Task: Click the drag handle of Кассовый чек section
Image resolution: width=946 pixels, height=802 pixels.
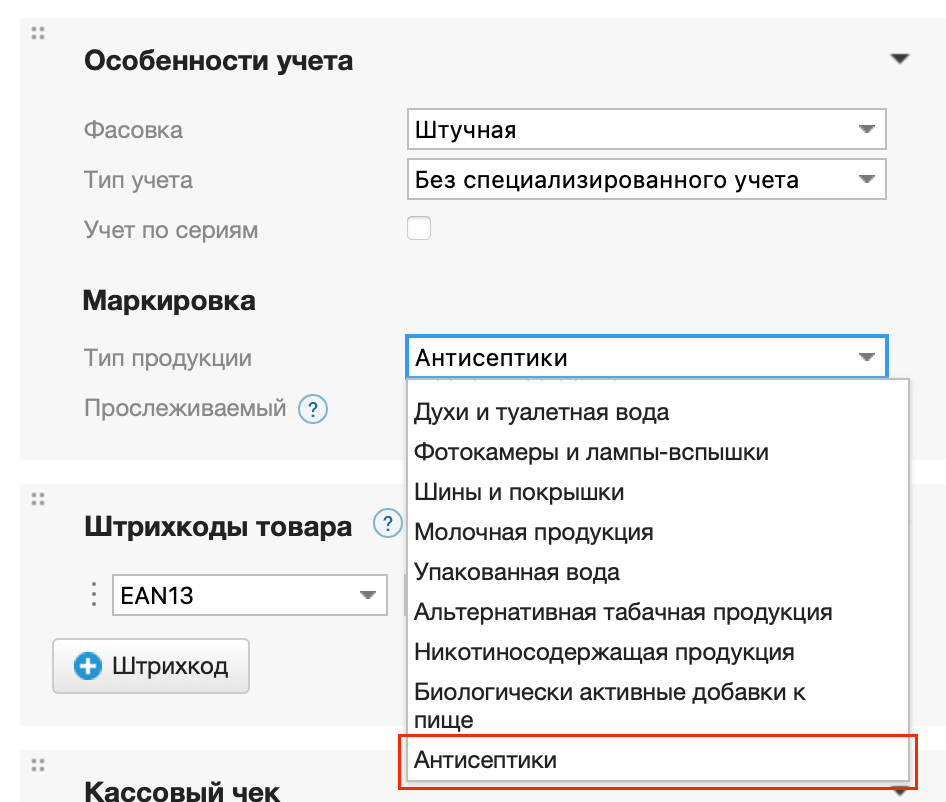Action: tap(37, 764)
